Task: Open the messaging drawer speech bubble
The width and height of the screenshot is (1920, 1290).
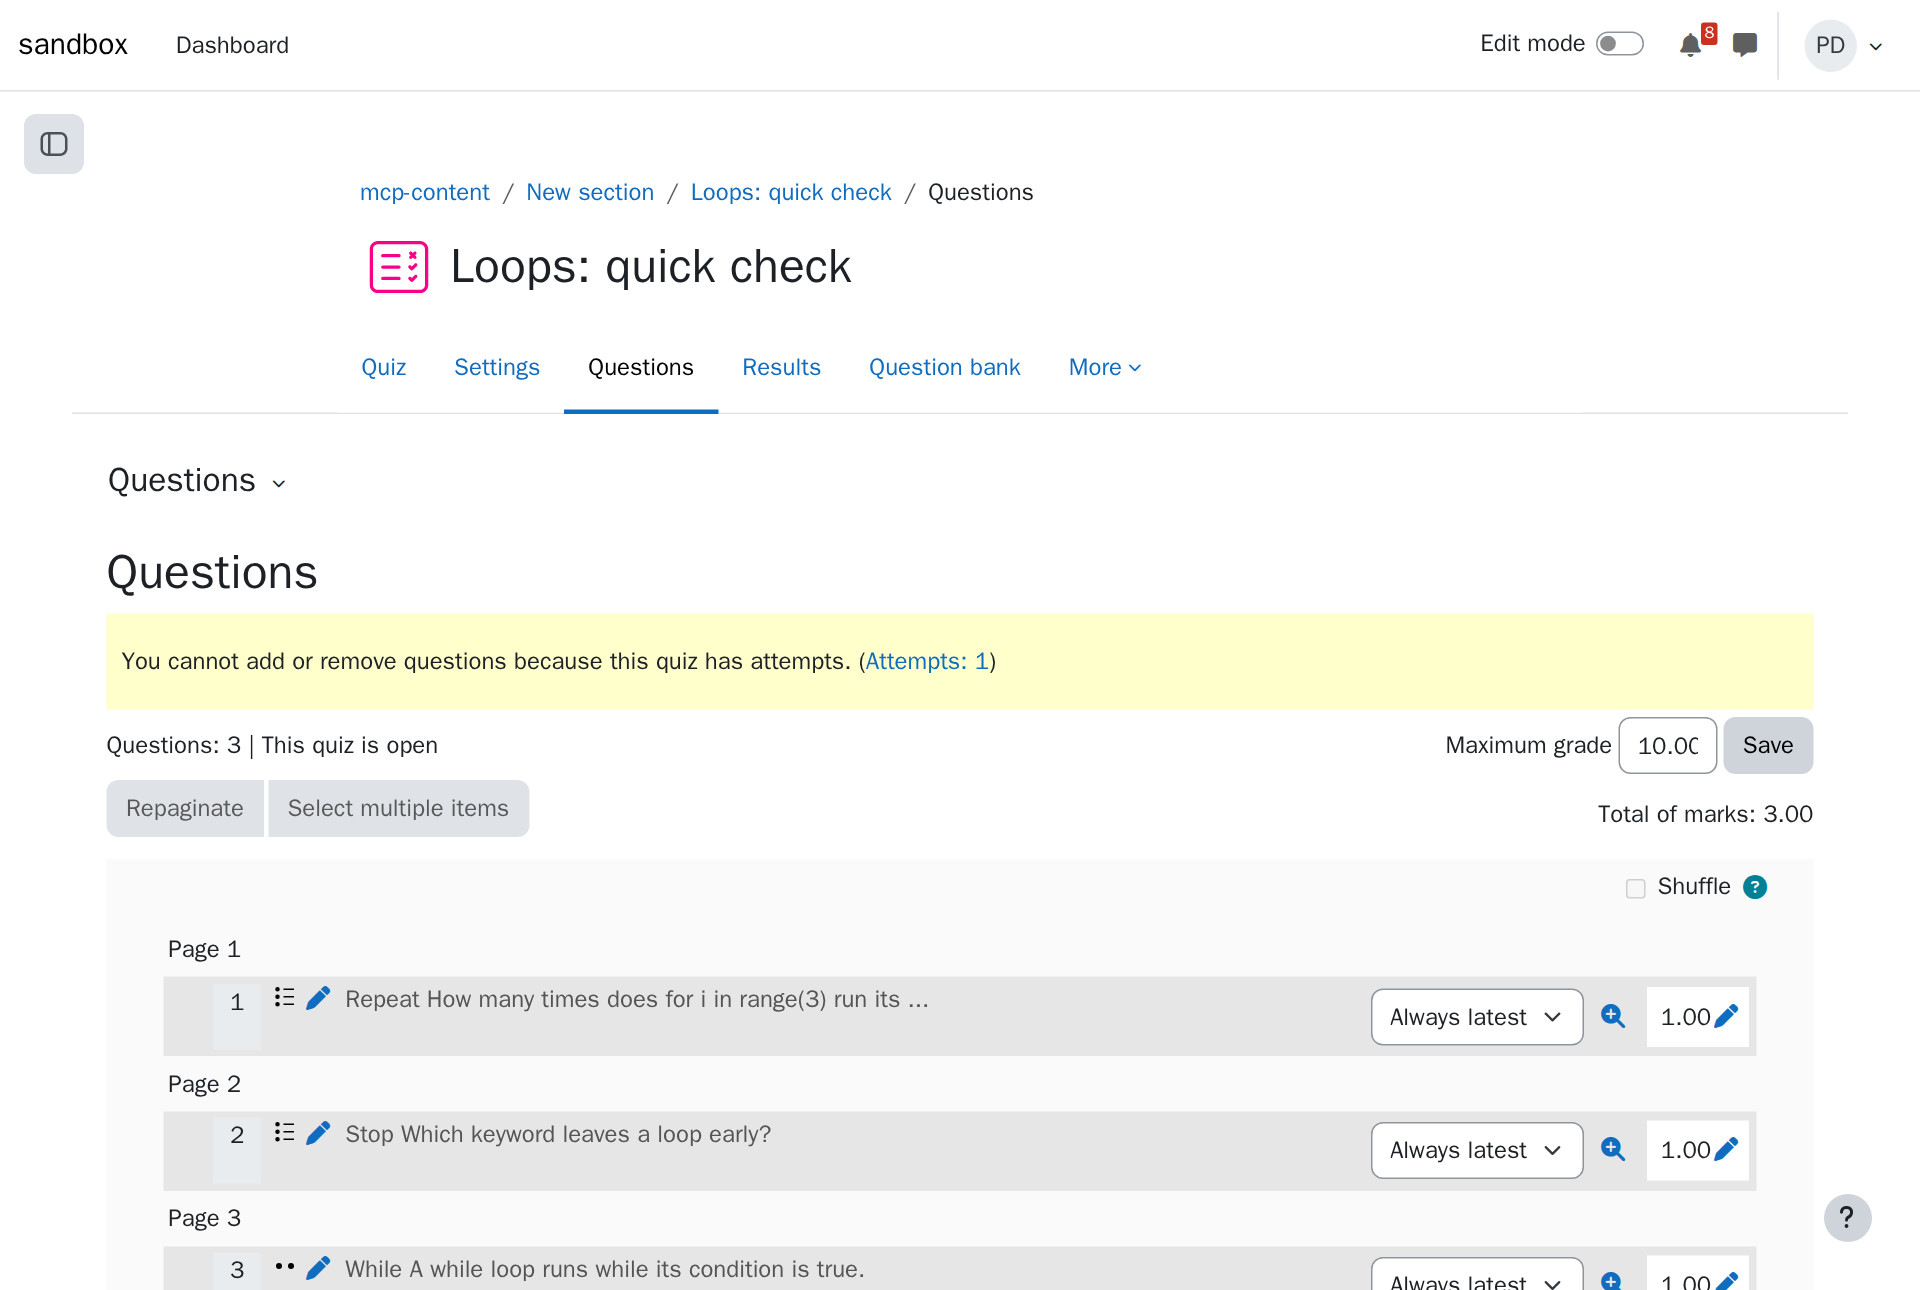Action: pyautogui.click(x=1745, y=45)
